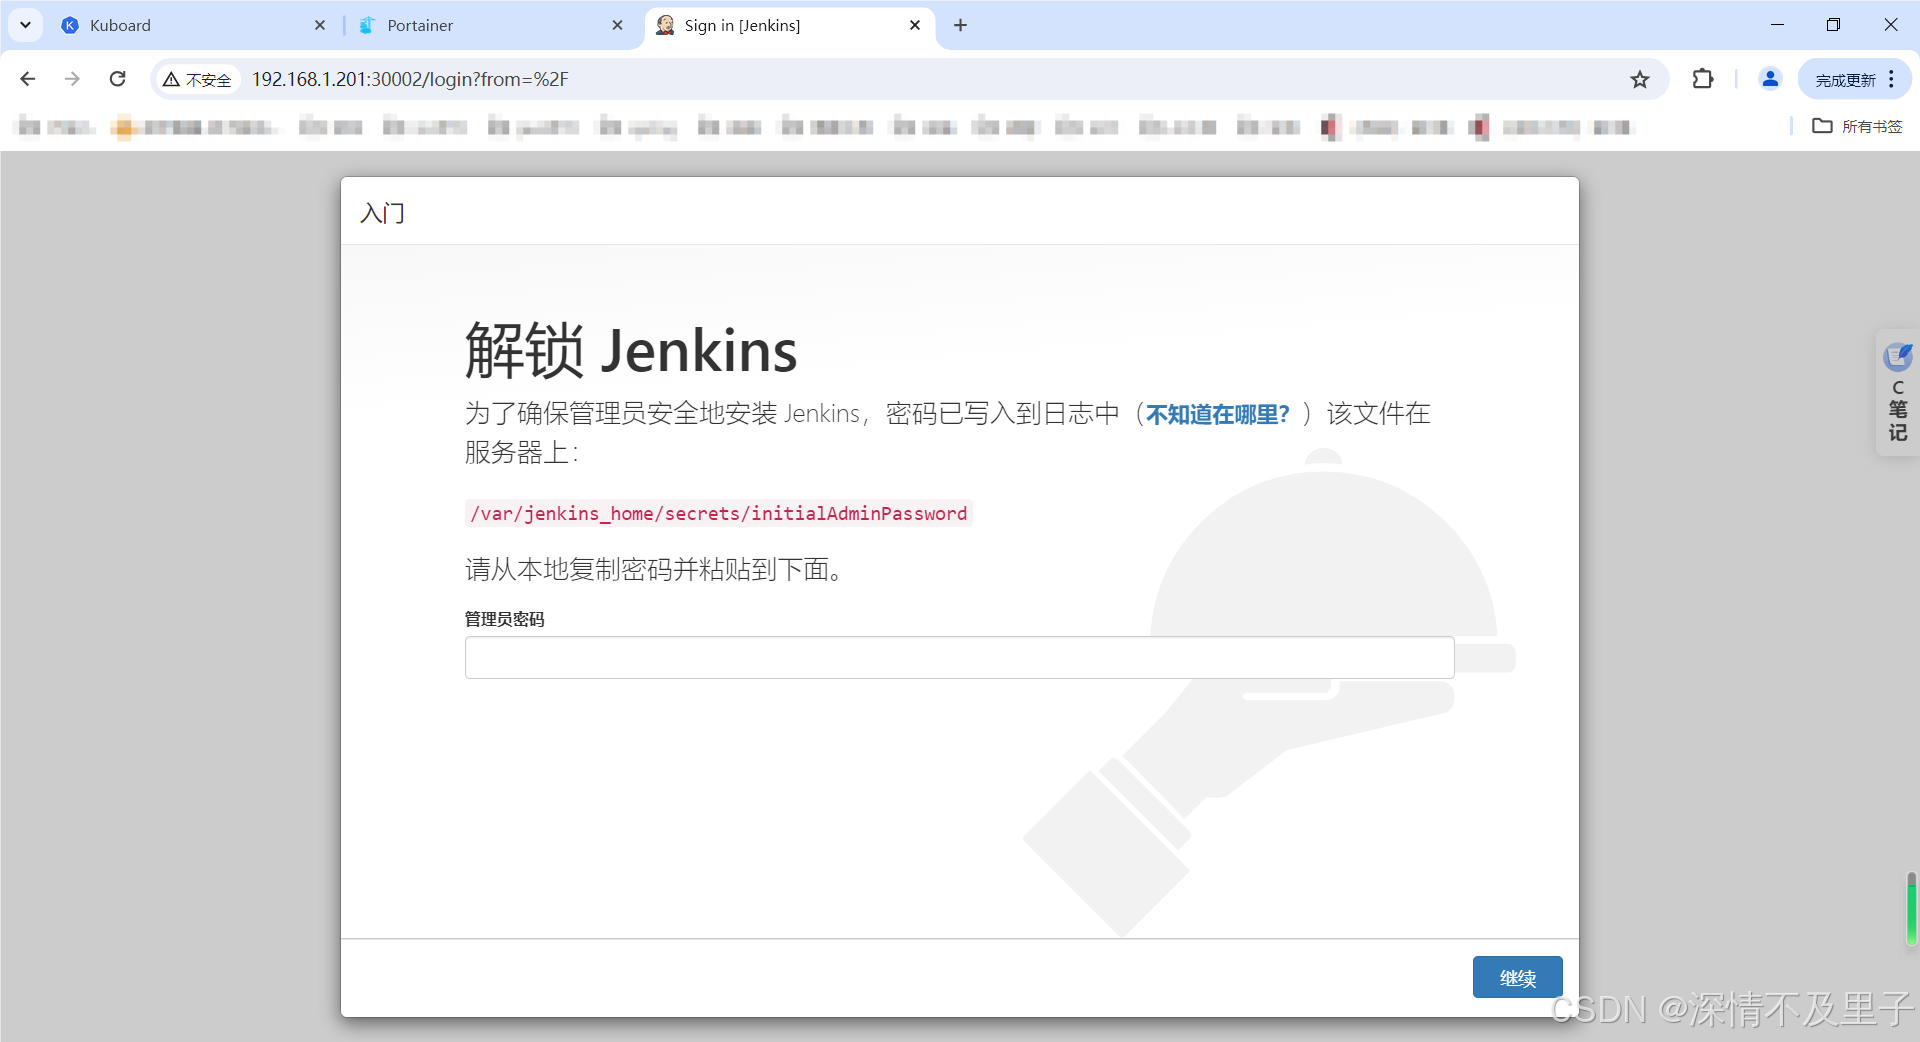Open the Chrome three-dot menu
This screenshot has width=1920, height=1042.
pos(1892,79)
